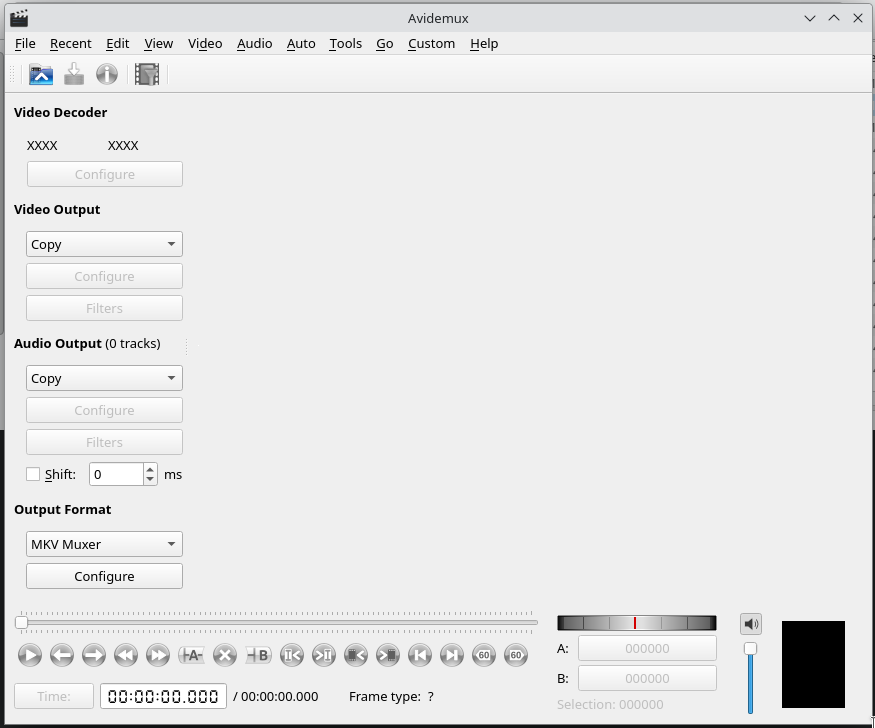
Task: Click the audio shift ms input field
Action: click(117, 474)
